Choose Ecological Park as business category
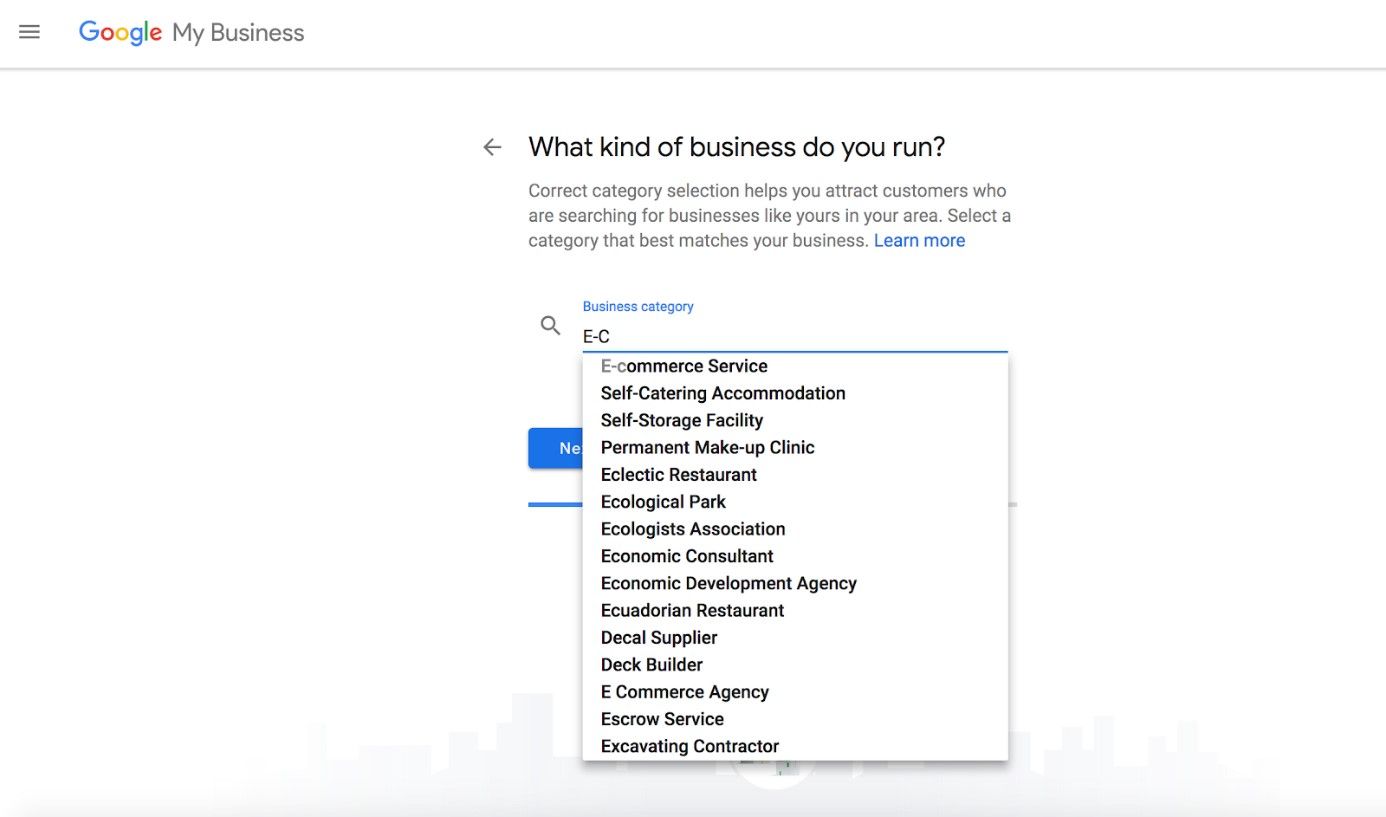 click(663, 501)
